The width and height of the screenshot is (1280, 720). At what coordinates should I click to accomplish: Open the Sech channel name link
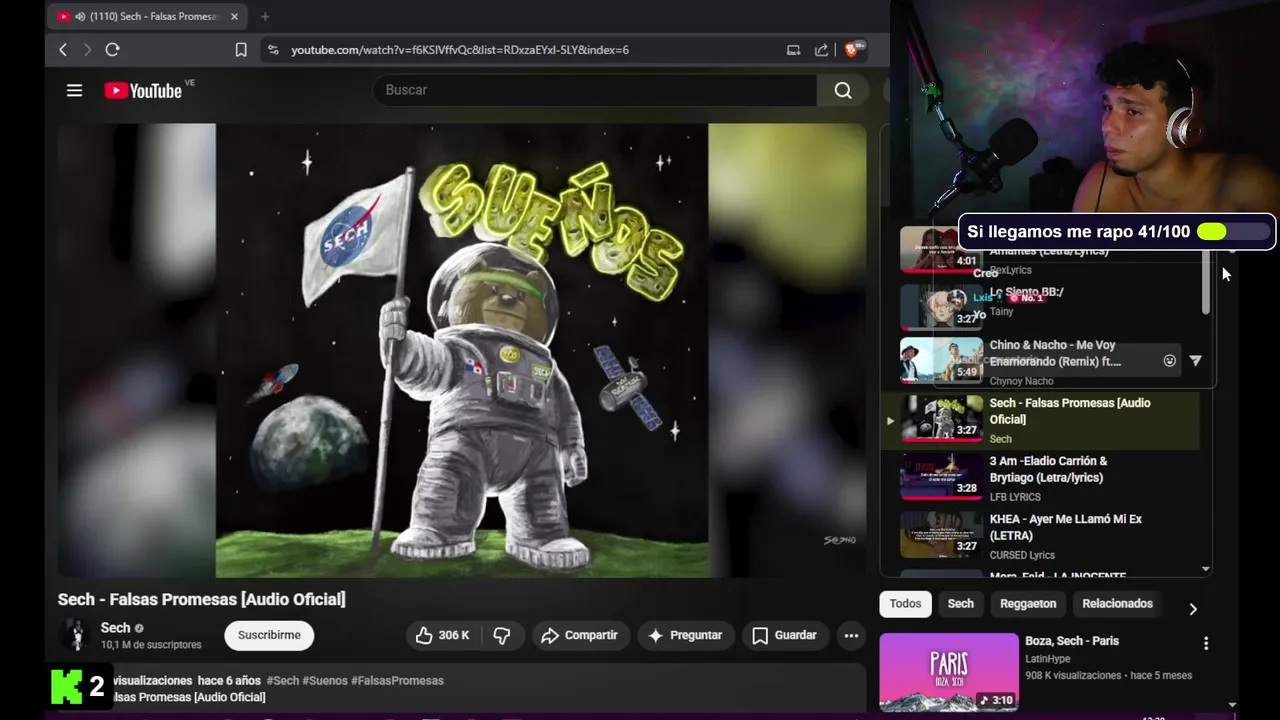[x=115, y=628]
